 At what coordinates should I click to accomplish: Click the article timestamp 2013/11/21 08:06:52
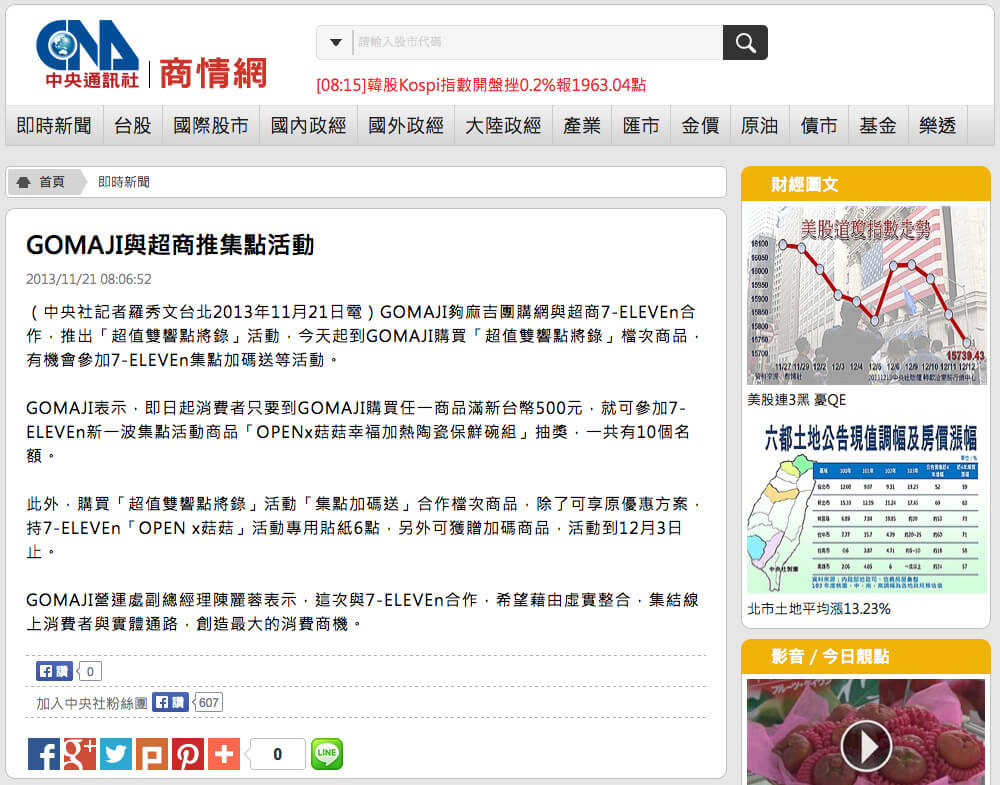tap(89, 279)
